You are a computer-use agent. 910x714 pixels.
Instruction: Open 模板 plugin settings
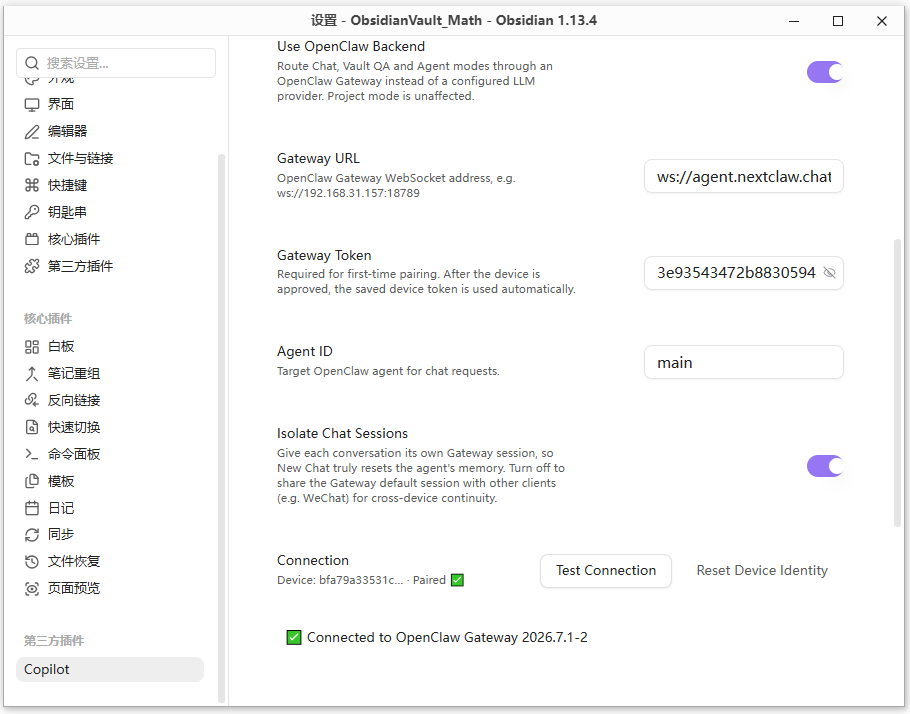click(x=110, y=481)
